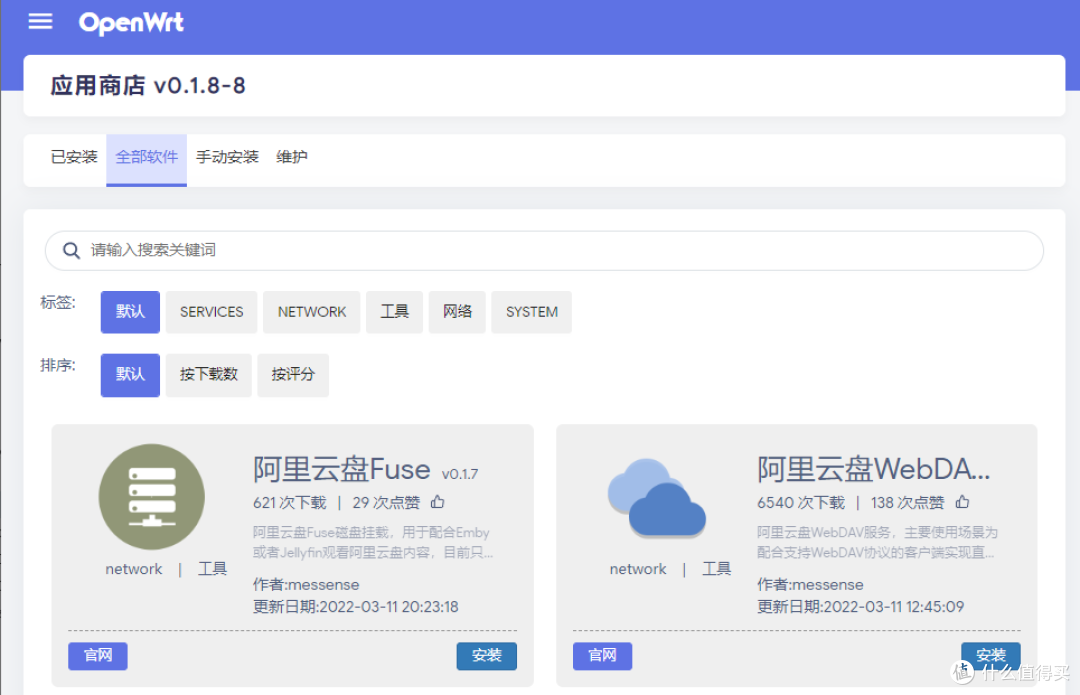Install 阿里云盘WebDAV app
This screenshot has height=695, width=1080.
(x=990, y=656)
